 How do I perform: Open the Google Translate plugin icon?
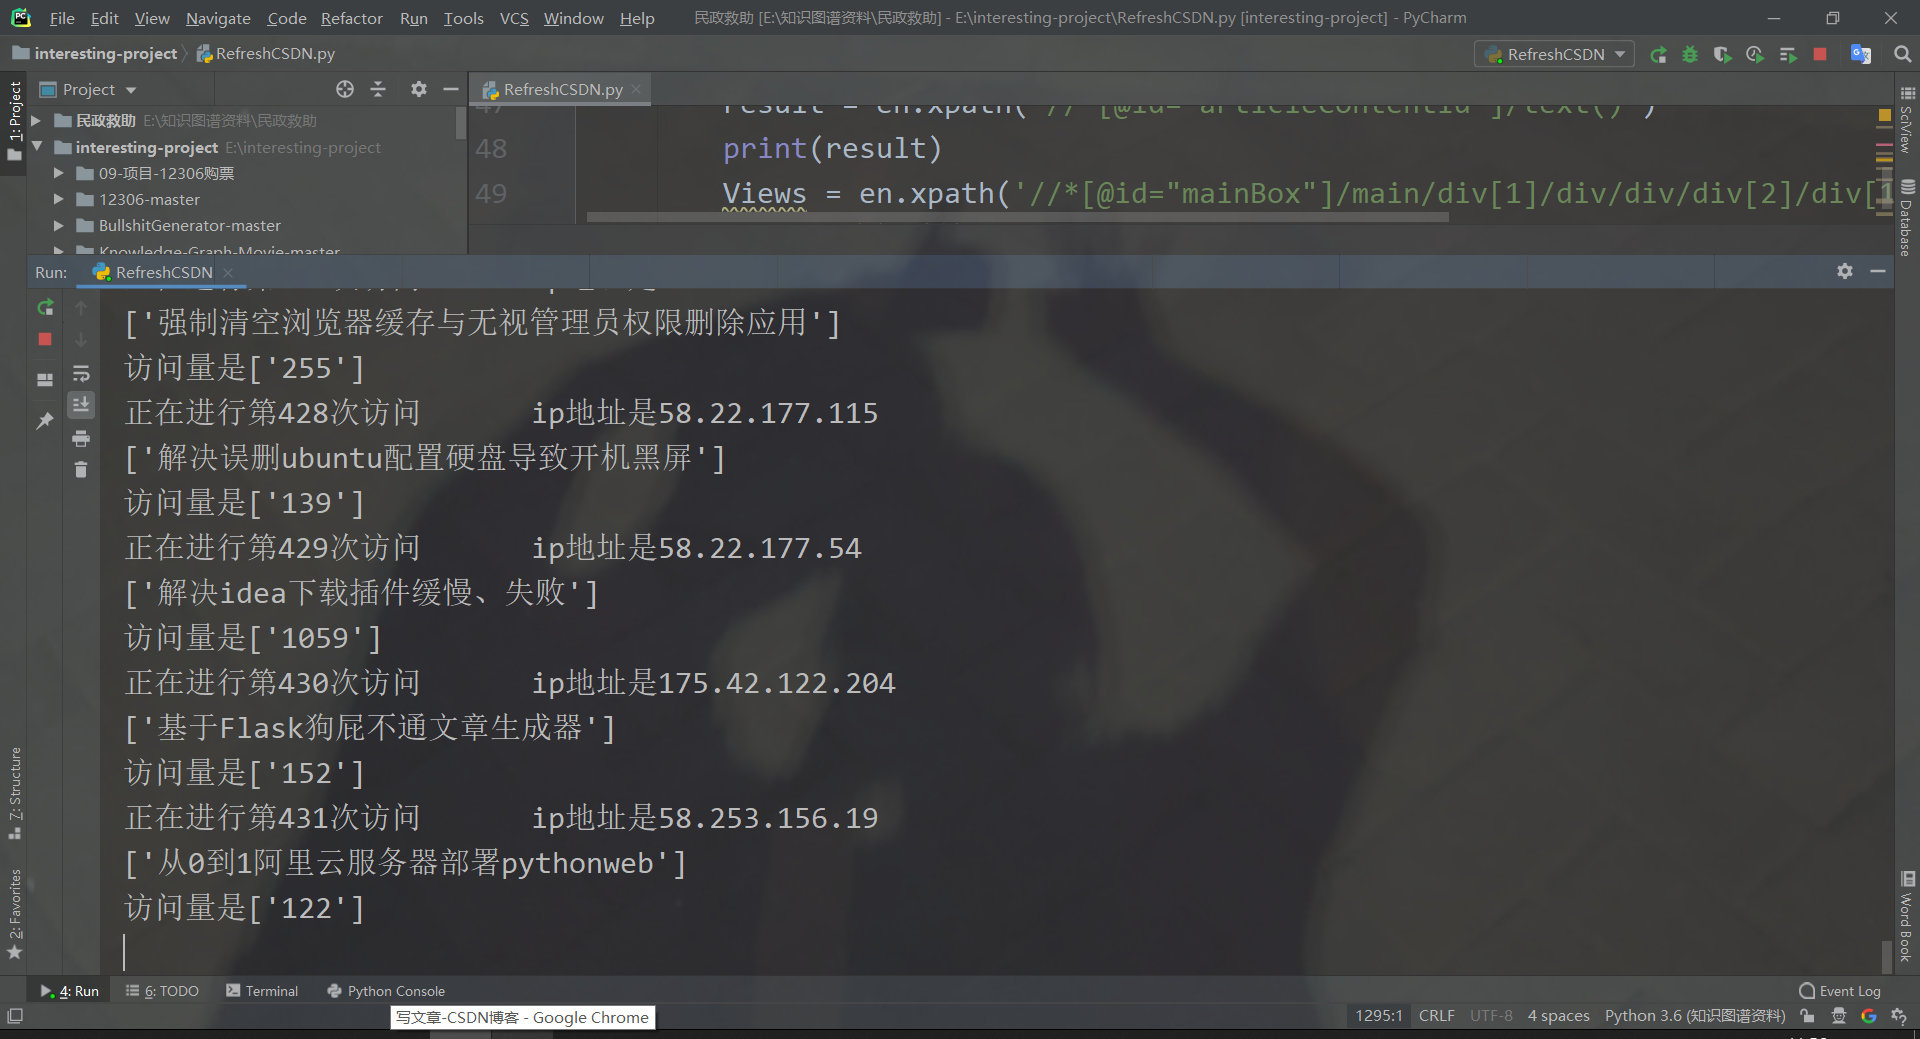click(x=1861, y=54)
